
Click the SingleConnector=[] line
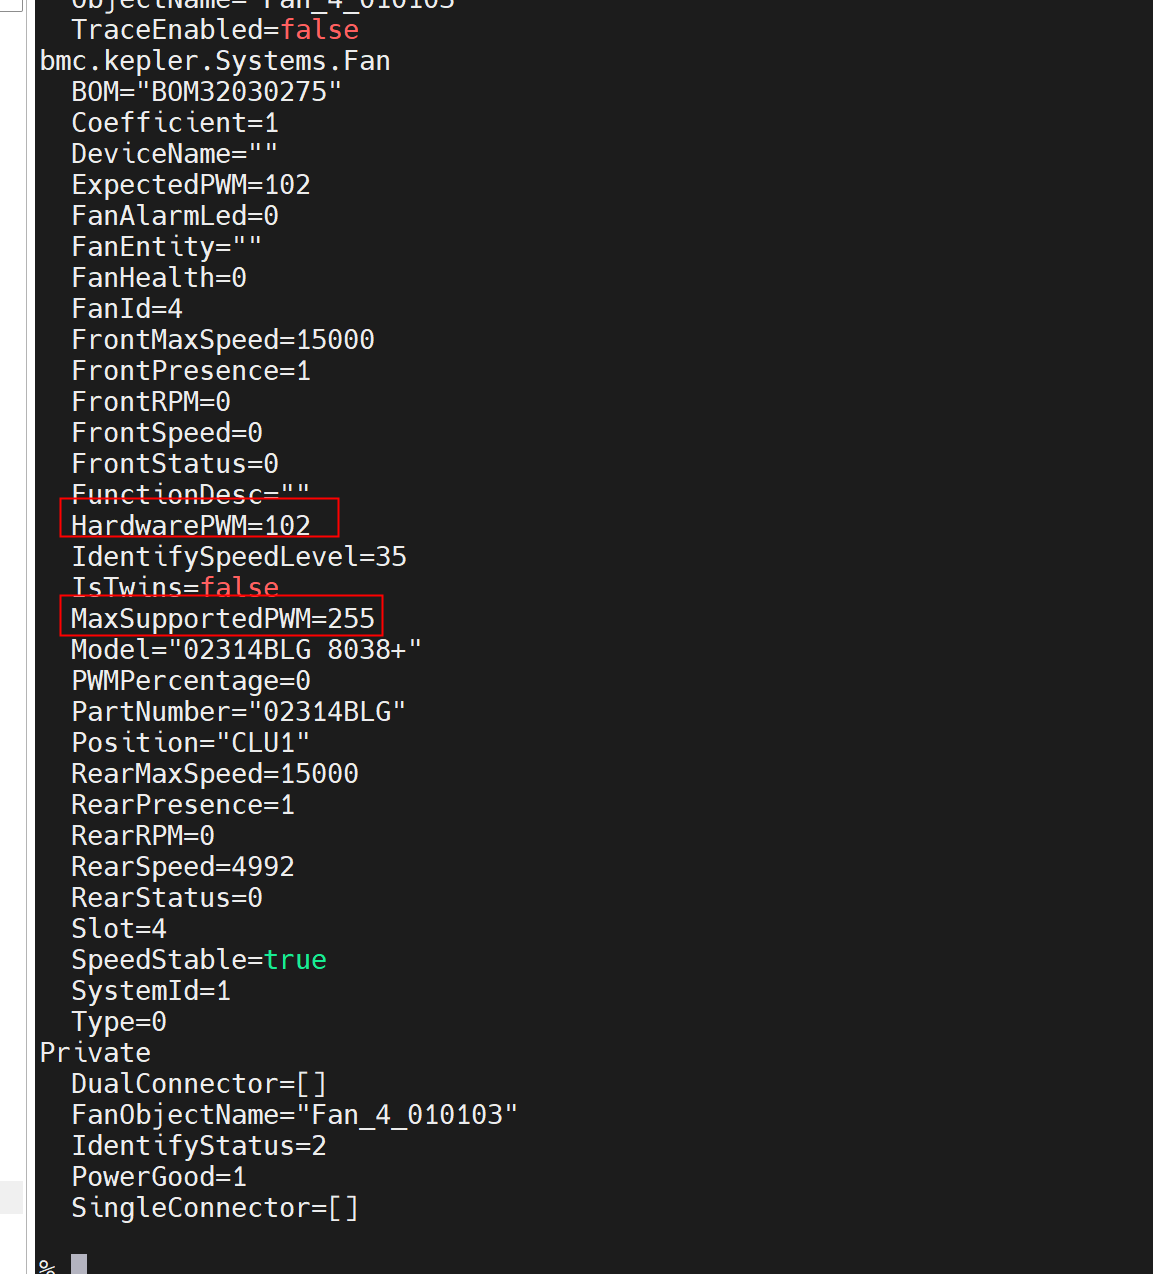(215, 1207)
